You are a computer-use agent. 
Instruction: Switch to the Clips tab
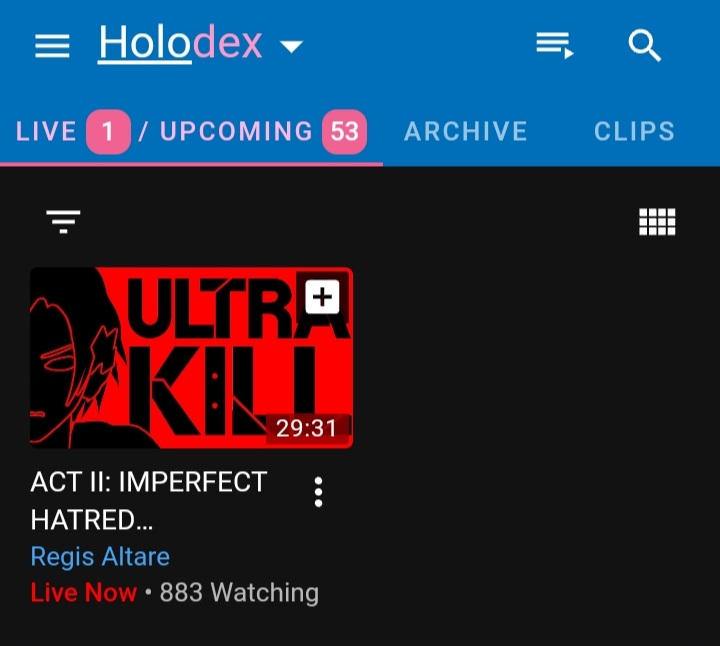tap(634, 131)
